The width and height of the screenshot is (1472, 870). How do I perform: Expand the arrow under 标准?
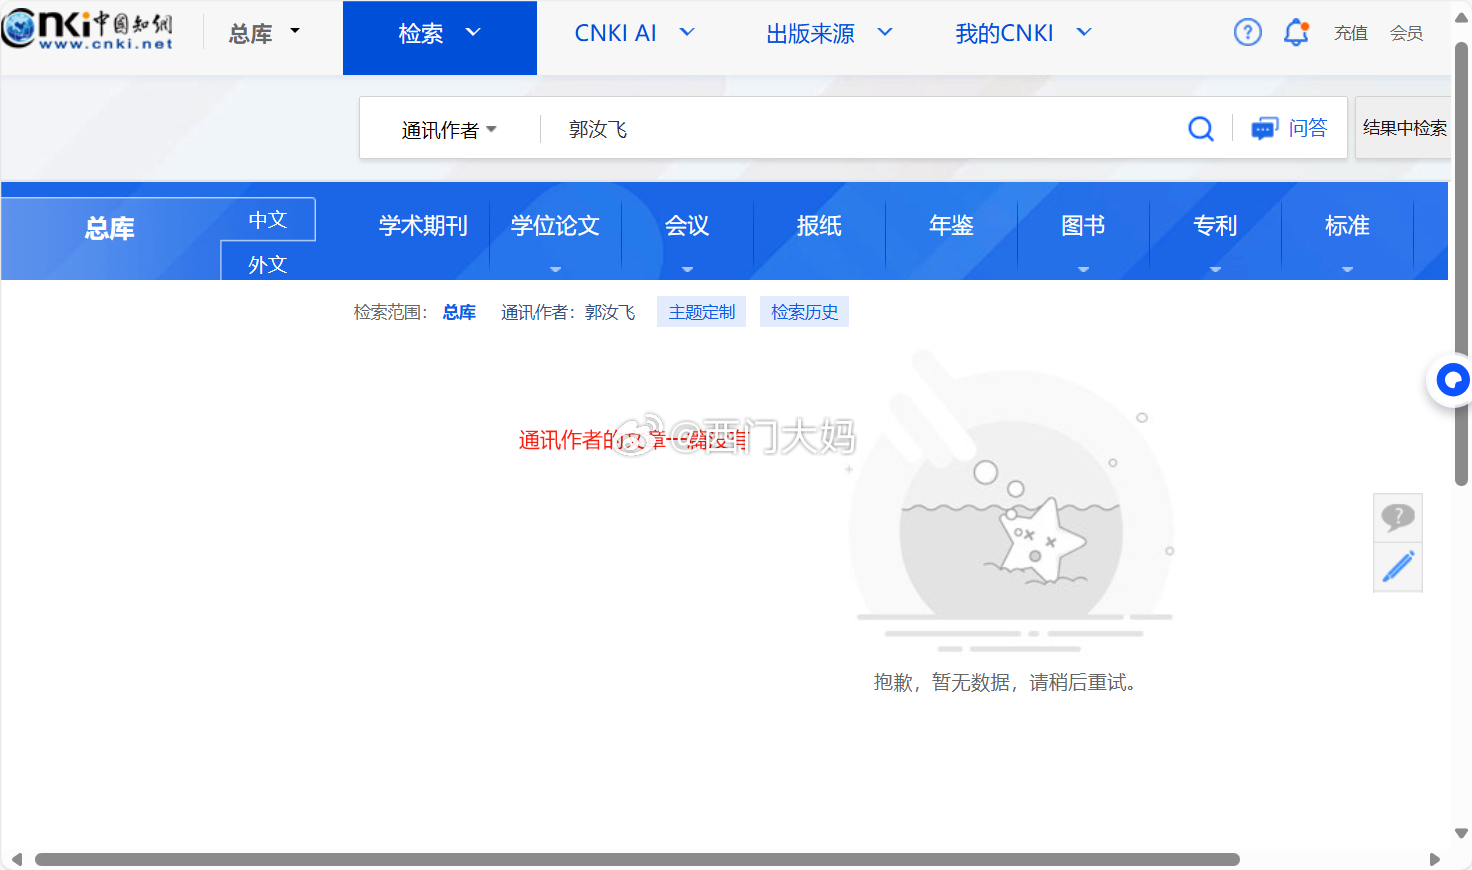1347,269
